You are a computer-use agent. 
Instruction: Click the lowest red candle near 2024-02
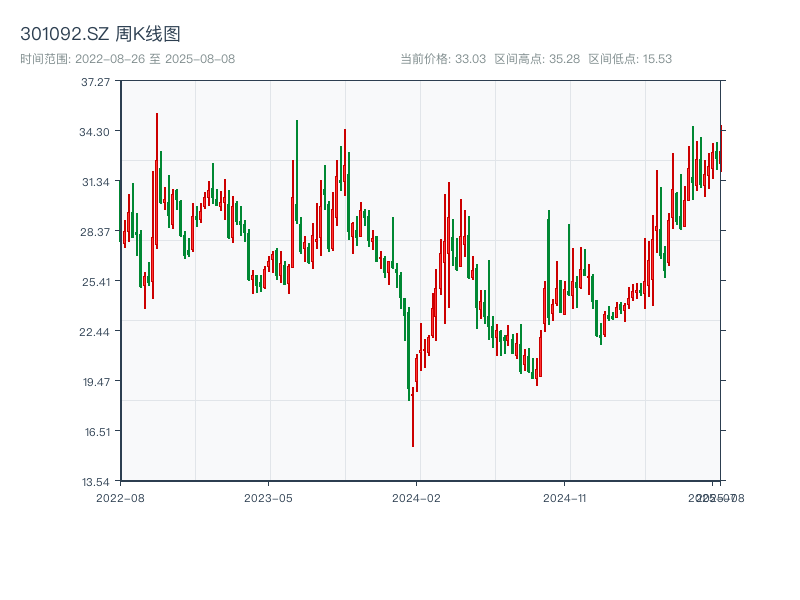413,417
